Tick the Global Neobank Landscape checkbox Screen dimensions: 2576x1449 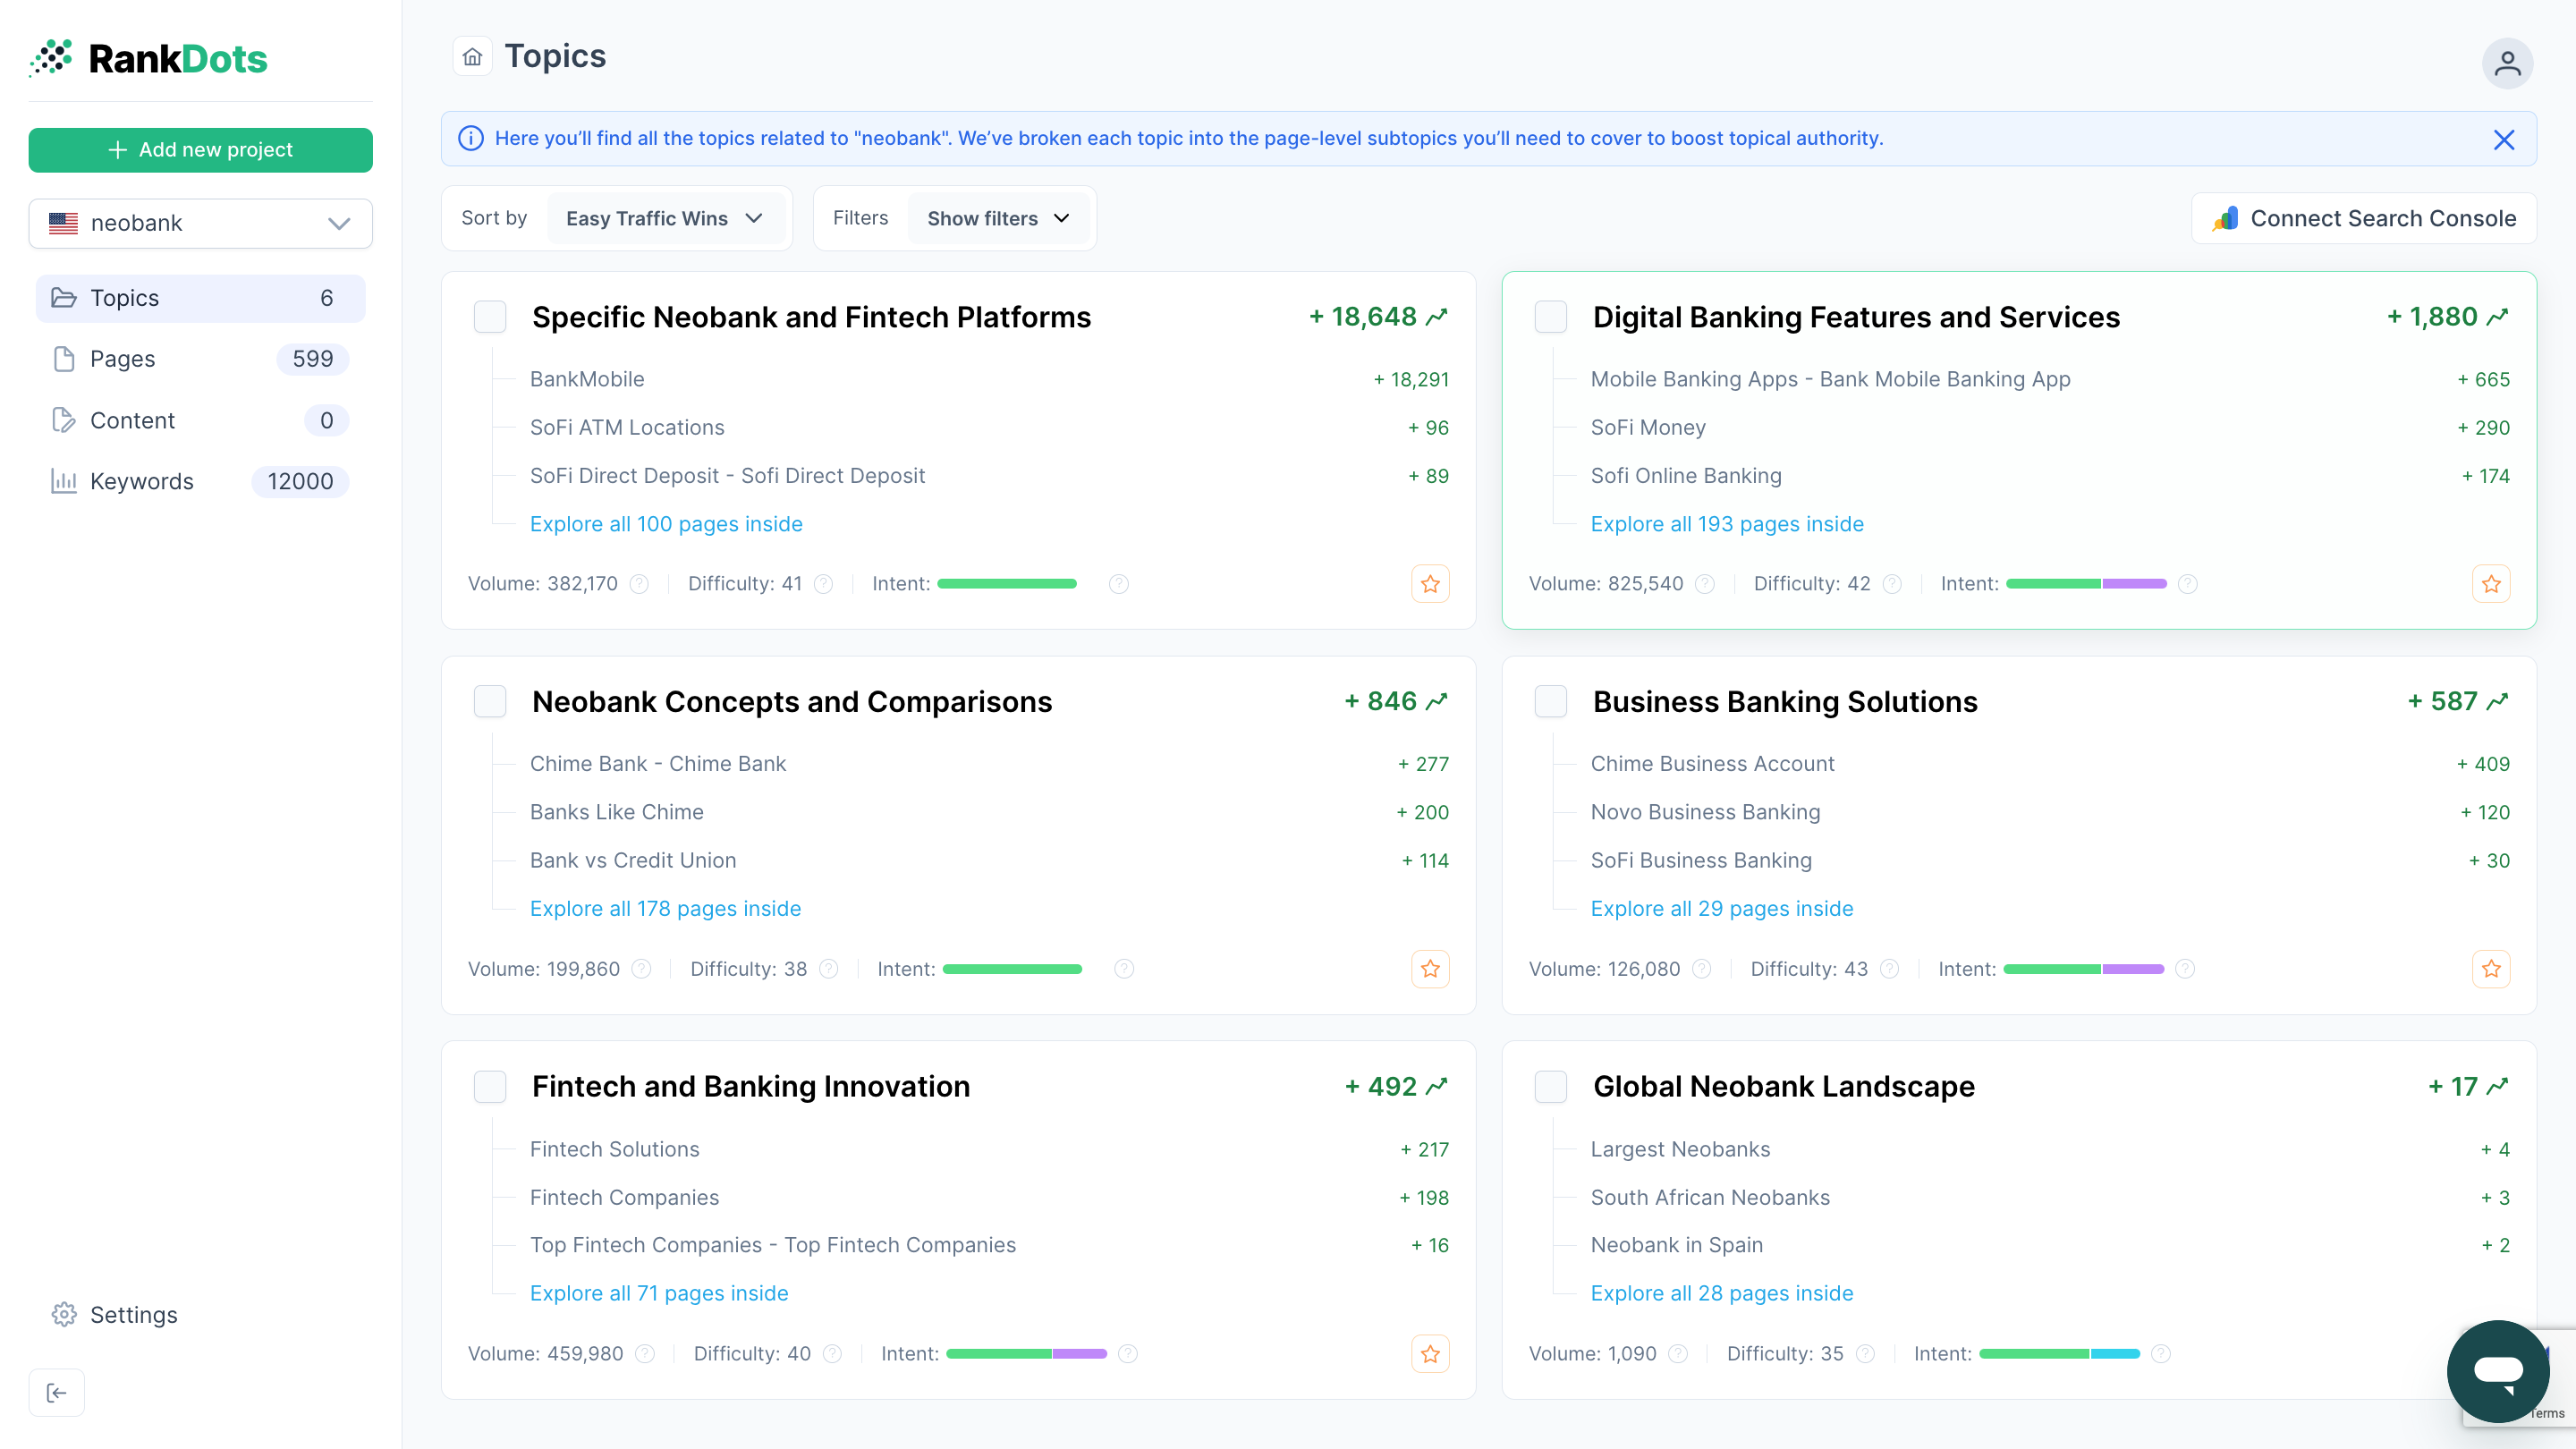coord(1550,1087)
